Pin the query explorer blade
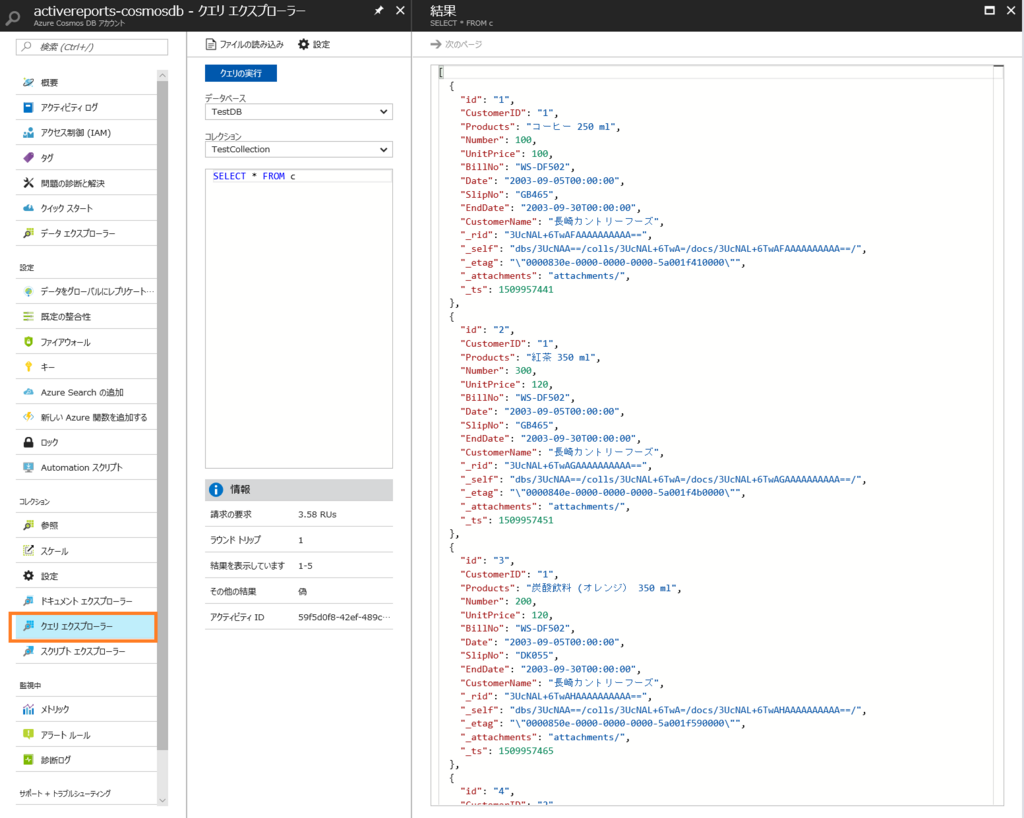The height and width of the screenshot is (818, 1024). click(x=379, y=10)
